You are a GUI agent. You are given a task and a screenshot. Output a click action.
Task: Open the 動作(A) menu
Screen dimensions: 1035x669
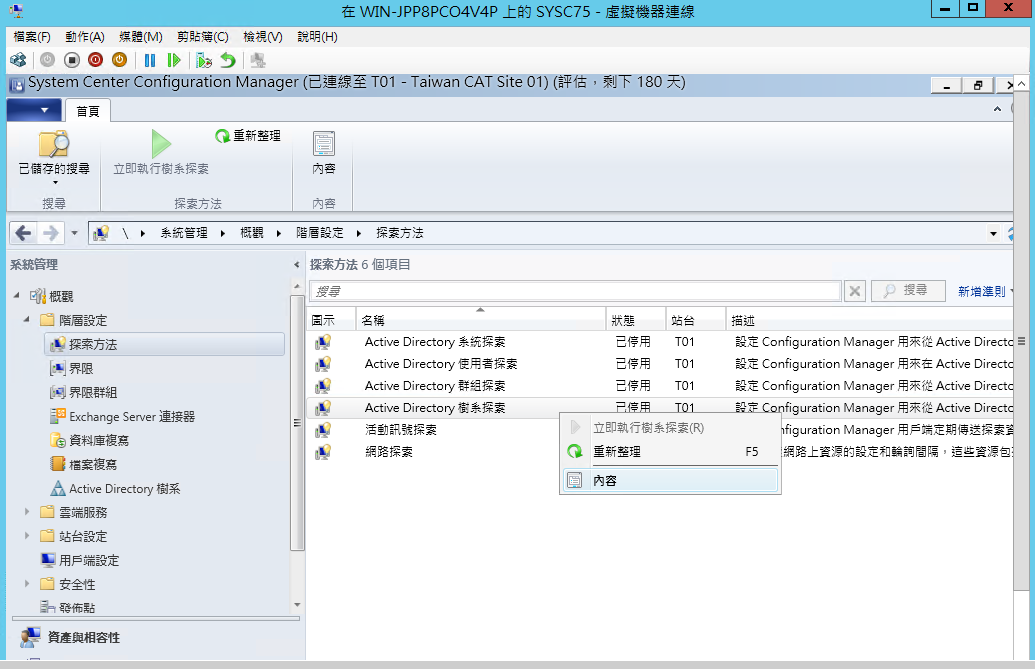click(84, 37)
